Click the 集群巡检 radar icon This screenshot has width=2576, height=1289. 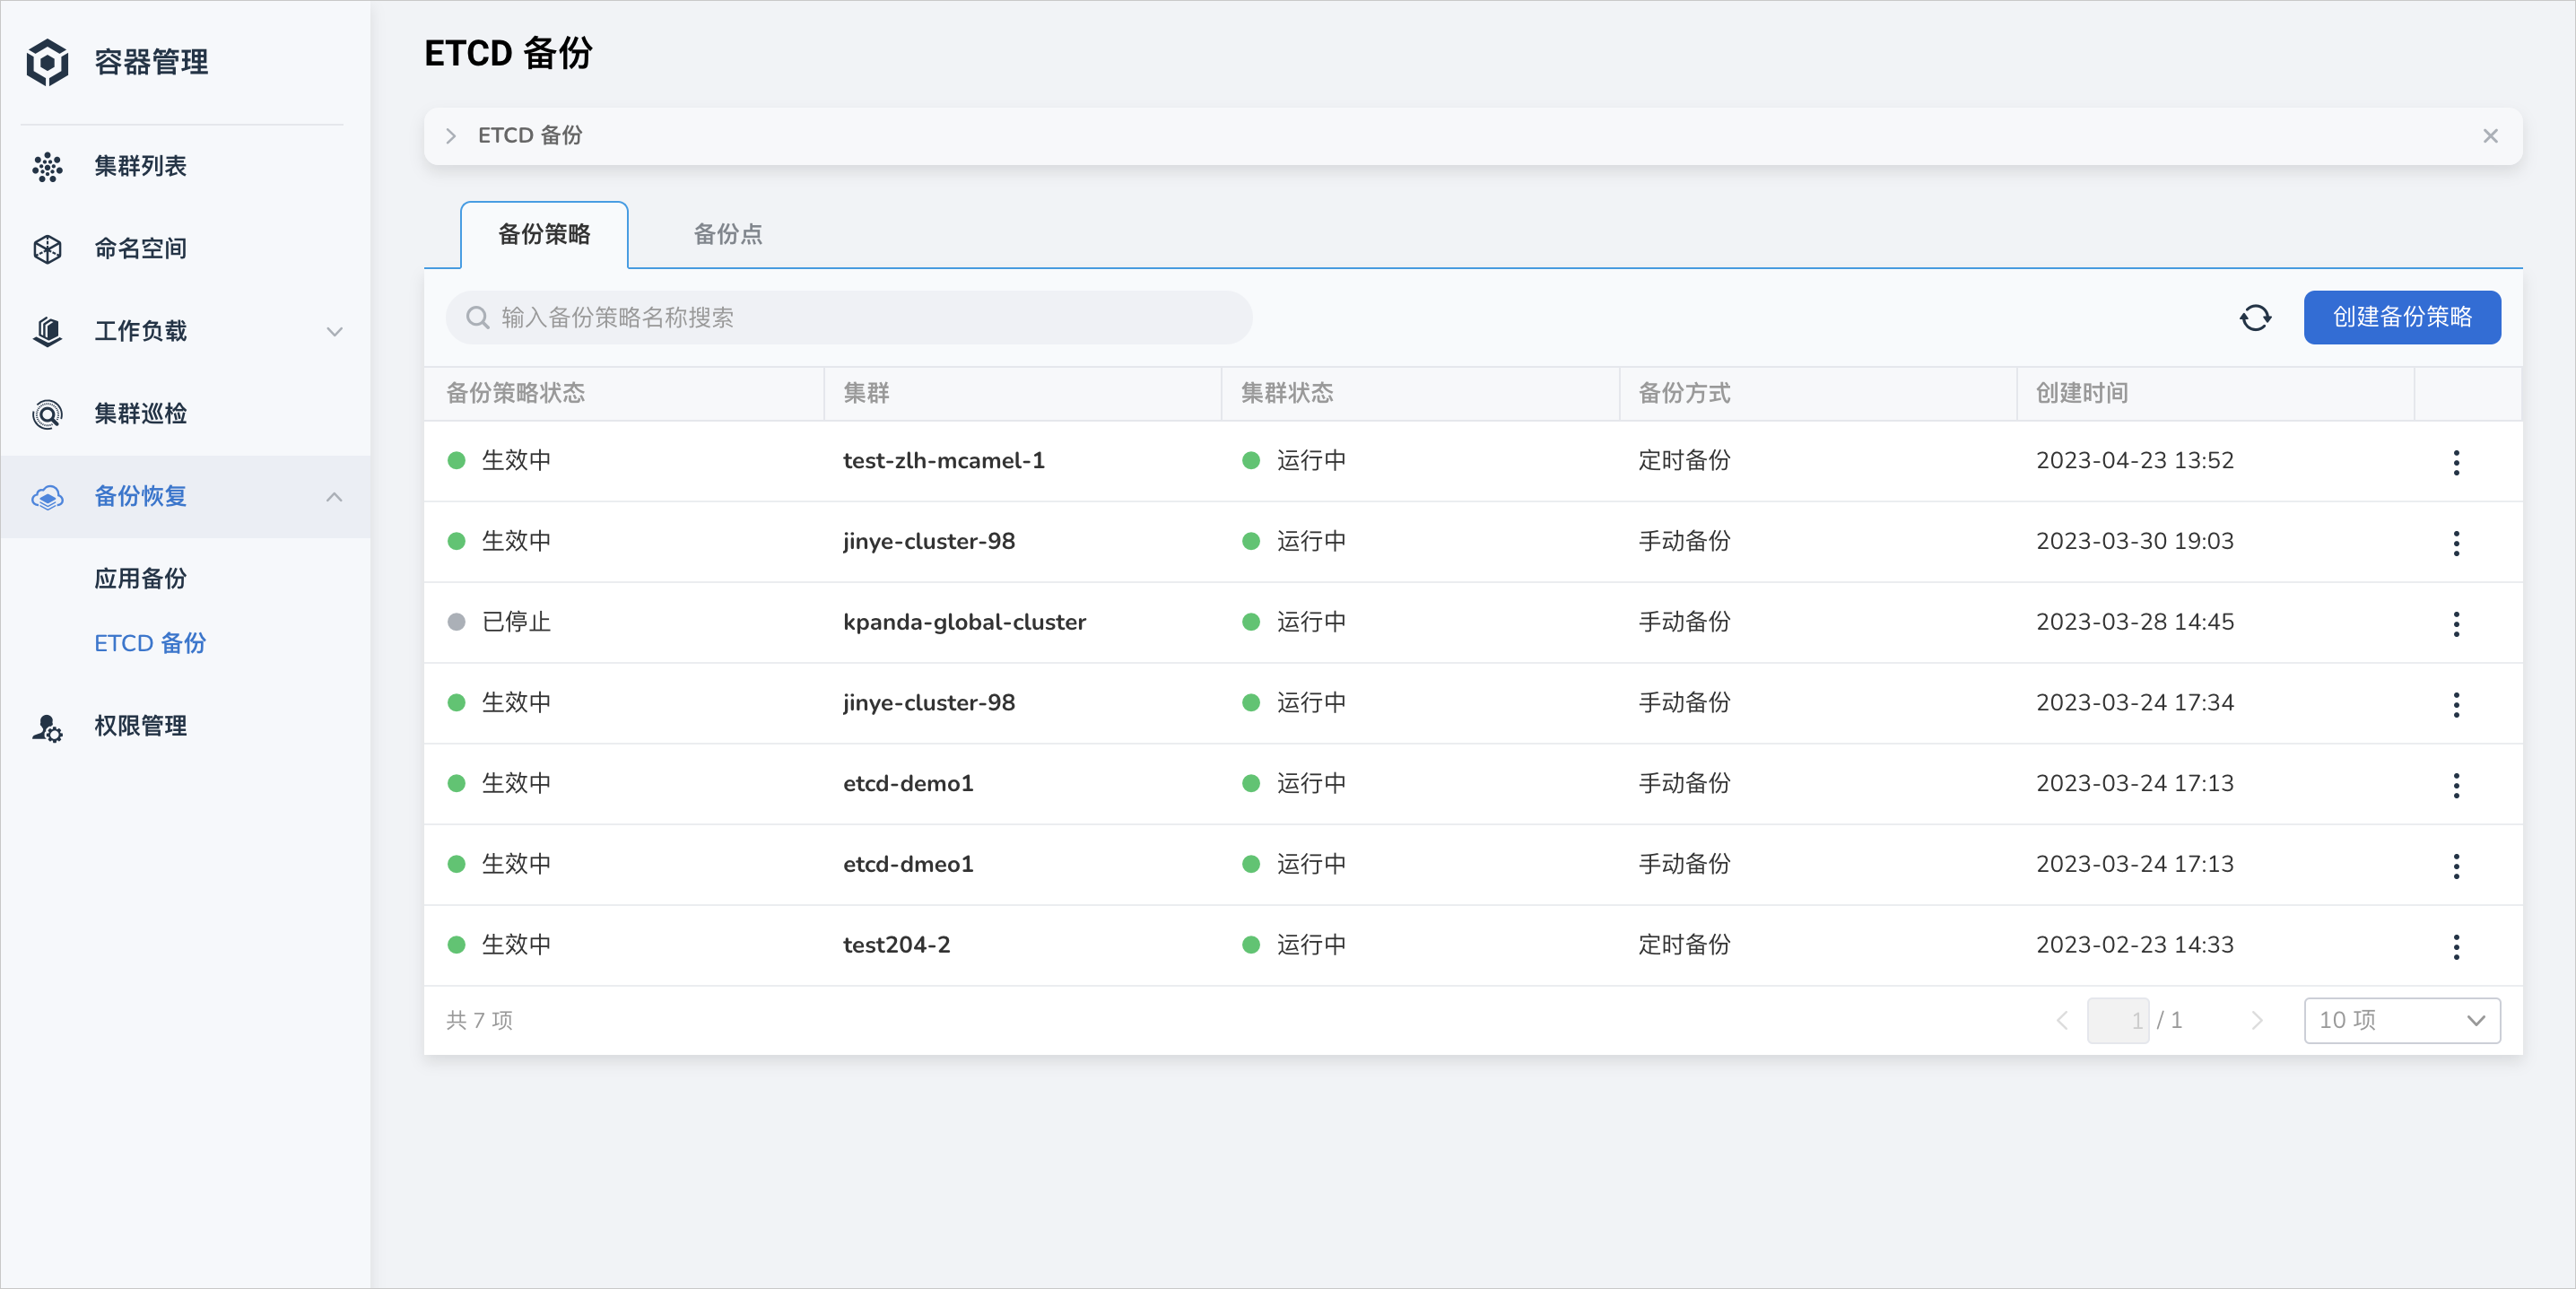click(x=47, y=414)
